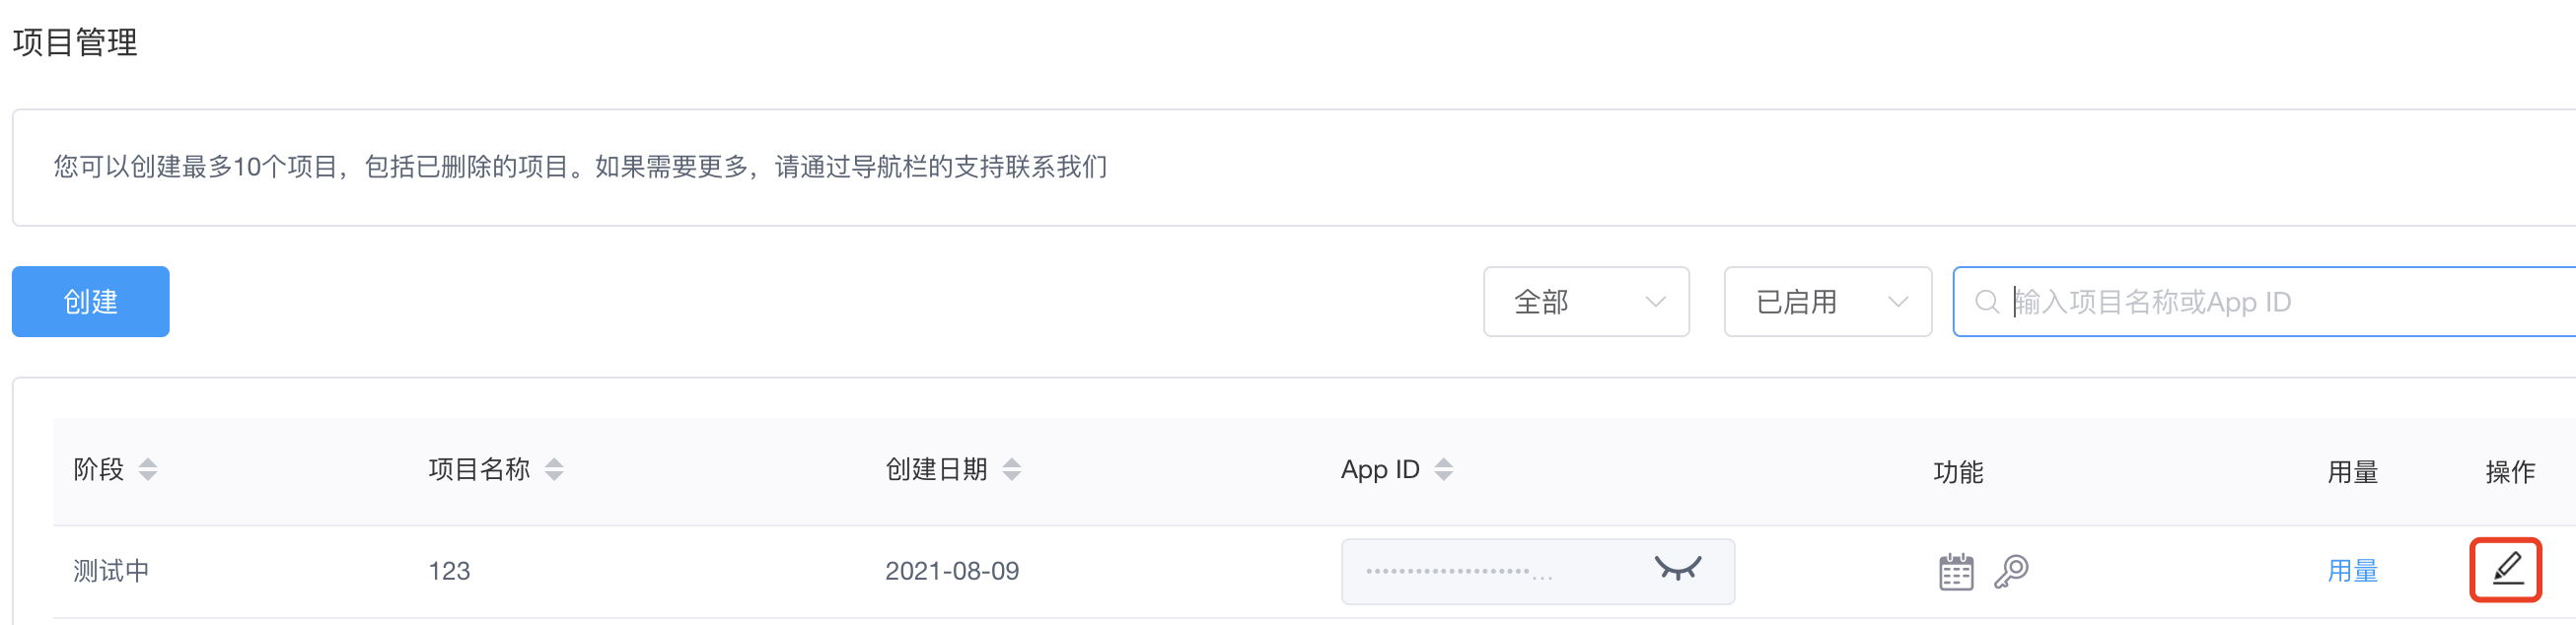Click the 创建日期 column header label

click(936, 469)
